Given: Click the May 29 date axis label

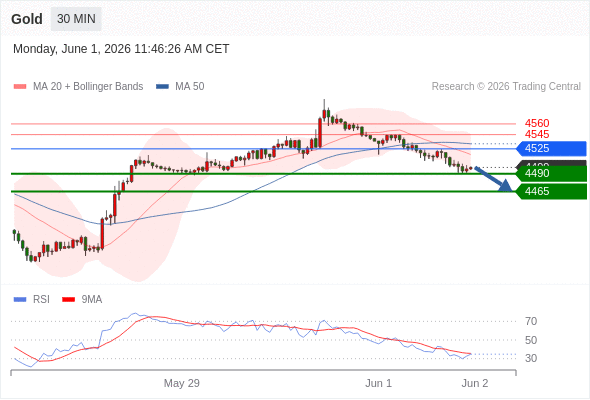Looking at the screenshot, I should point(182,383).
